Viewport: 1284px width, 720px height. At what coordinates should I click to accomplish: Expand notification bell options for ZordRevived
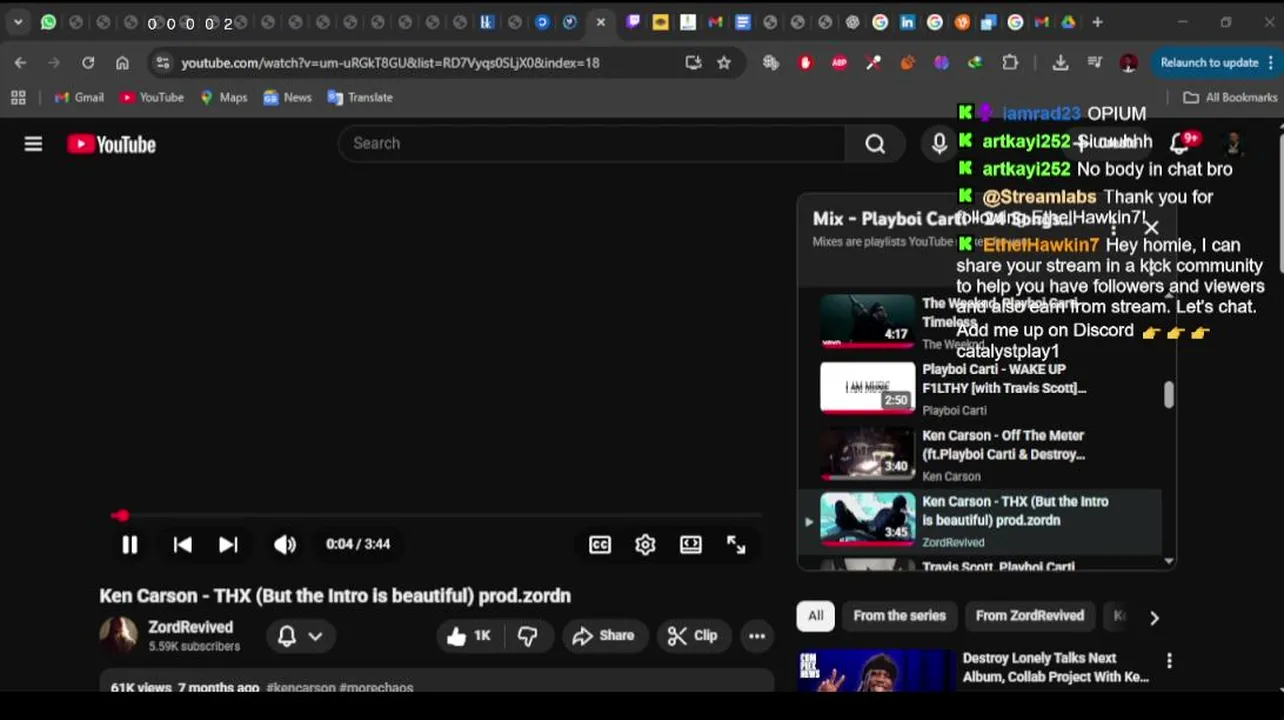[299, 636]
